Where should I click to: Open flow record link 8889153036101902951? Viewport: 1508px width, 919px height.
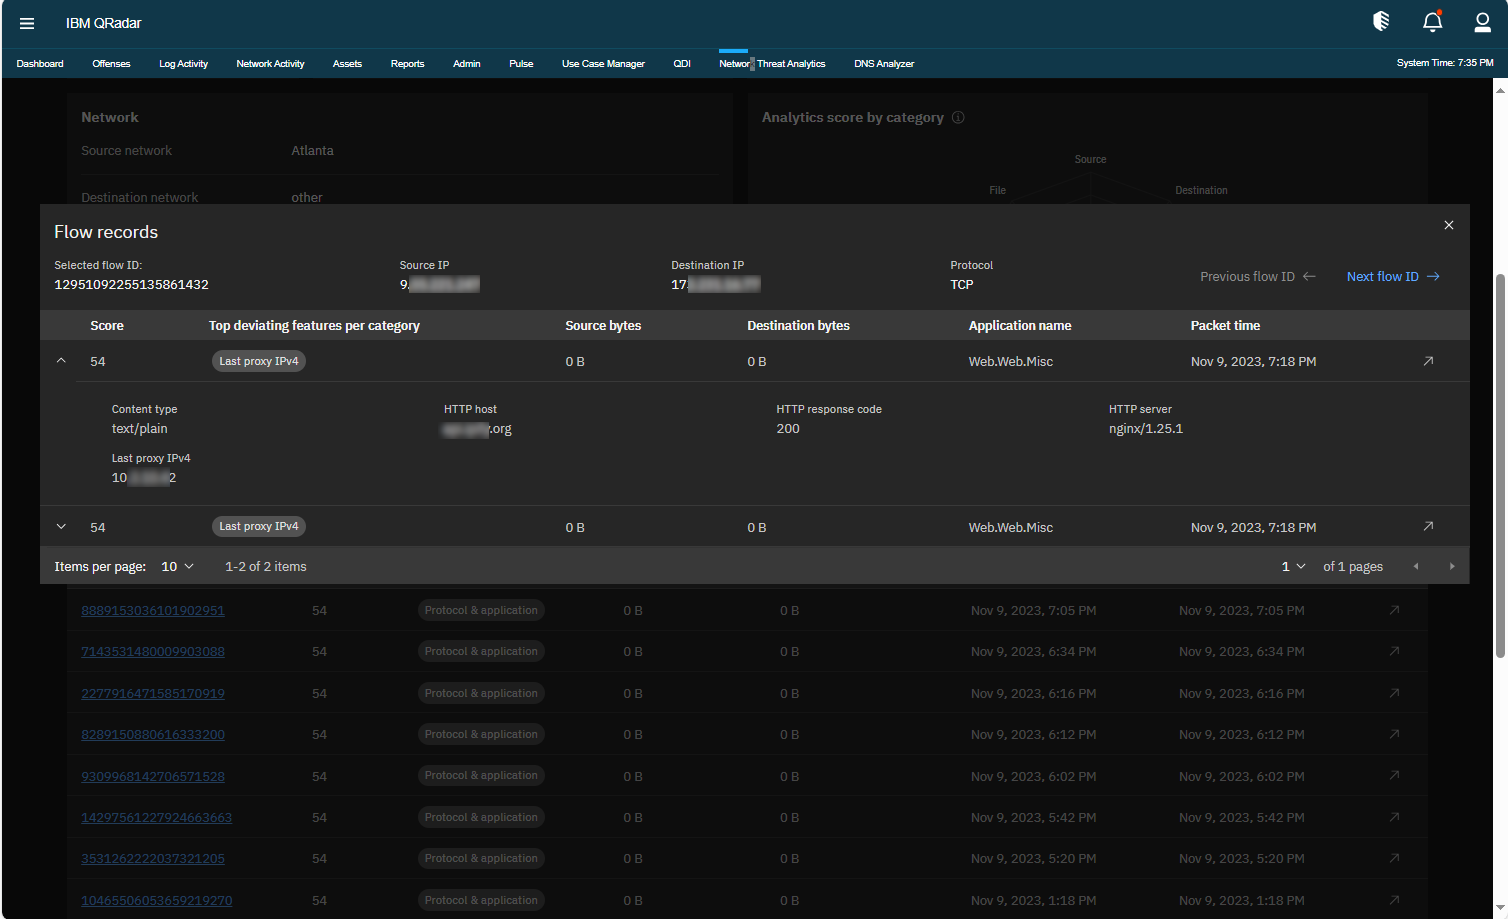pyautogui.click(x=152, y=610)
